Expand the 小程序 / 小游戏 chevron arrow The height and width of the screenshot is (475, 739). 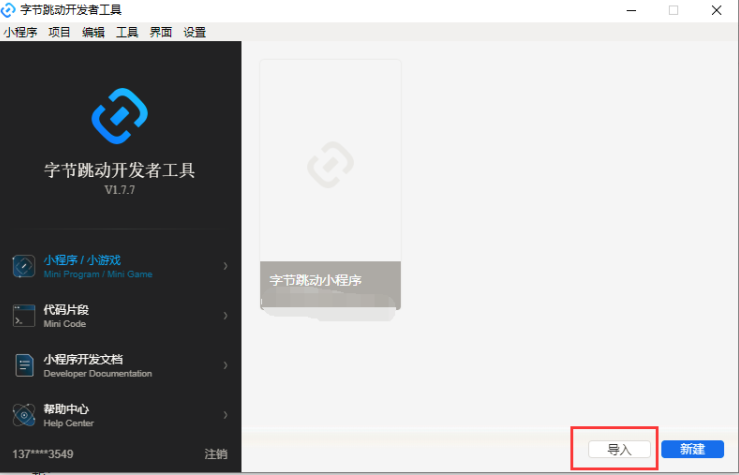pos(225,266)
